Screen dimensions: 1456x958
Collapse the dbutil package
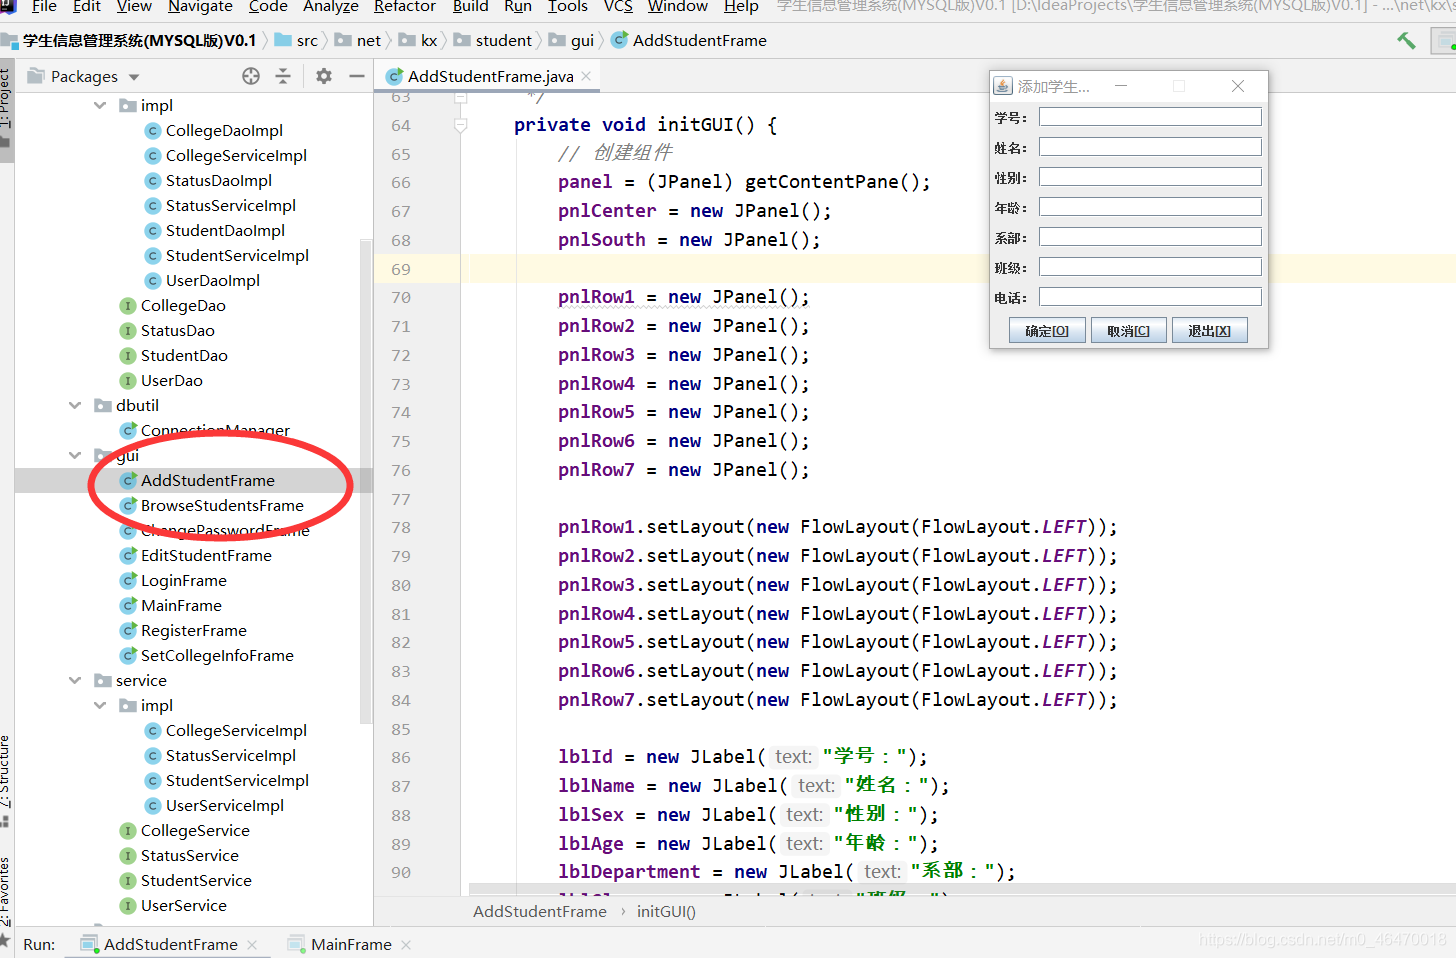click(x=75, y=405)
